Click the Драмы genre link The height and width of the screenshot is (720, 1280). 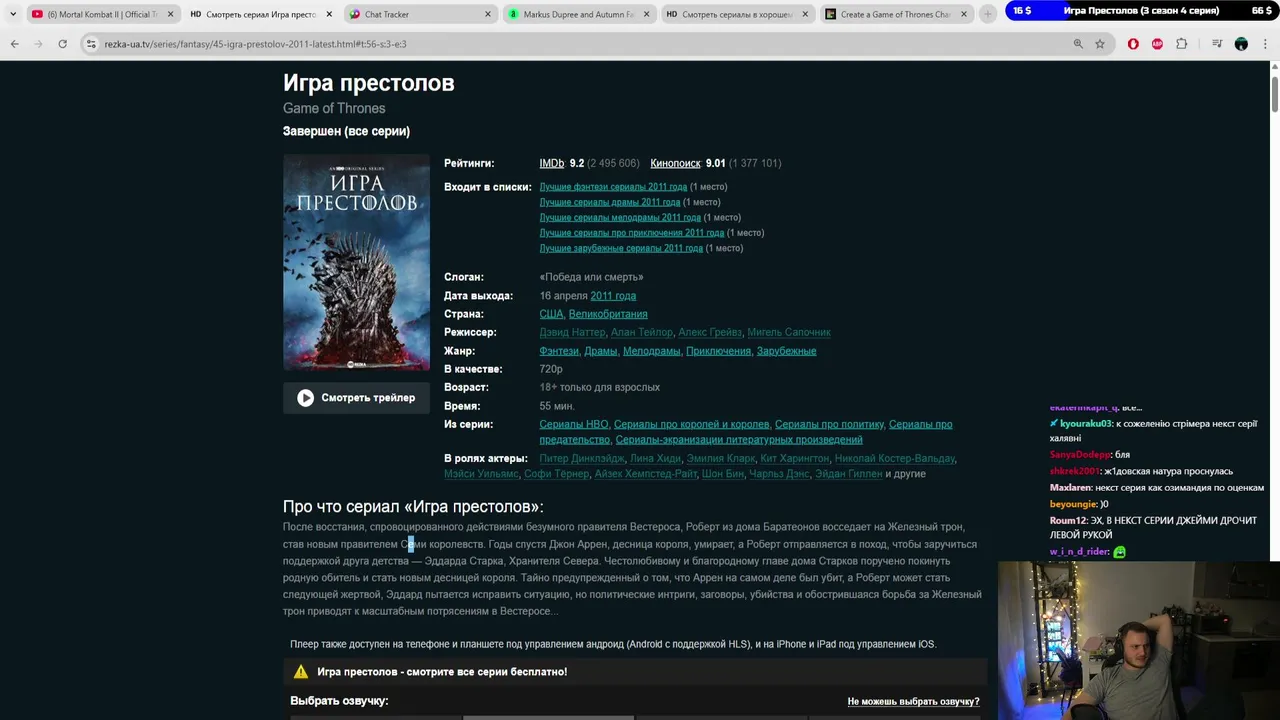point(601,351)
